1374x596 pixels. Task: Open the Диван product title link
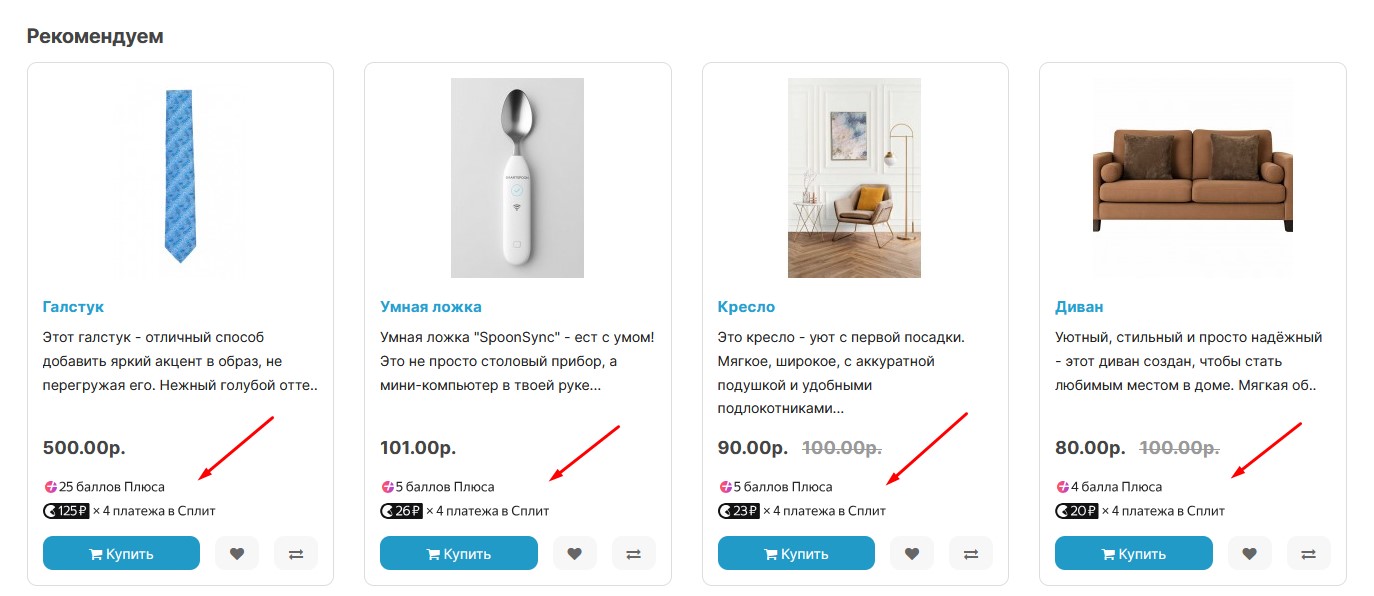1079,307
